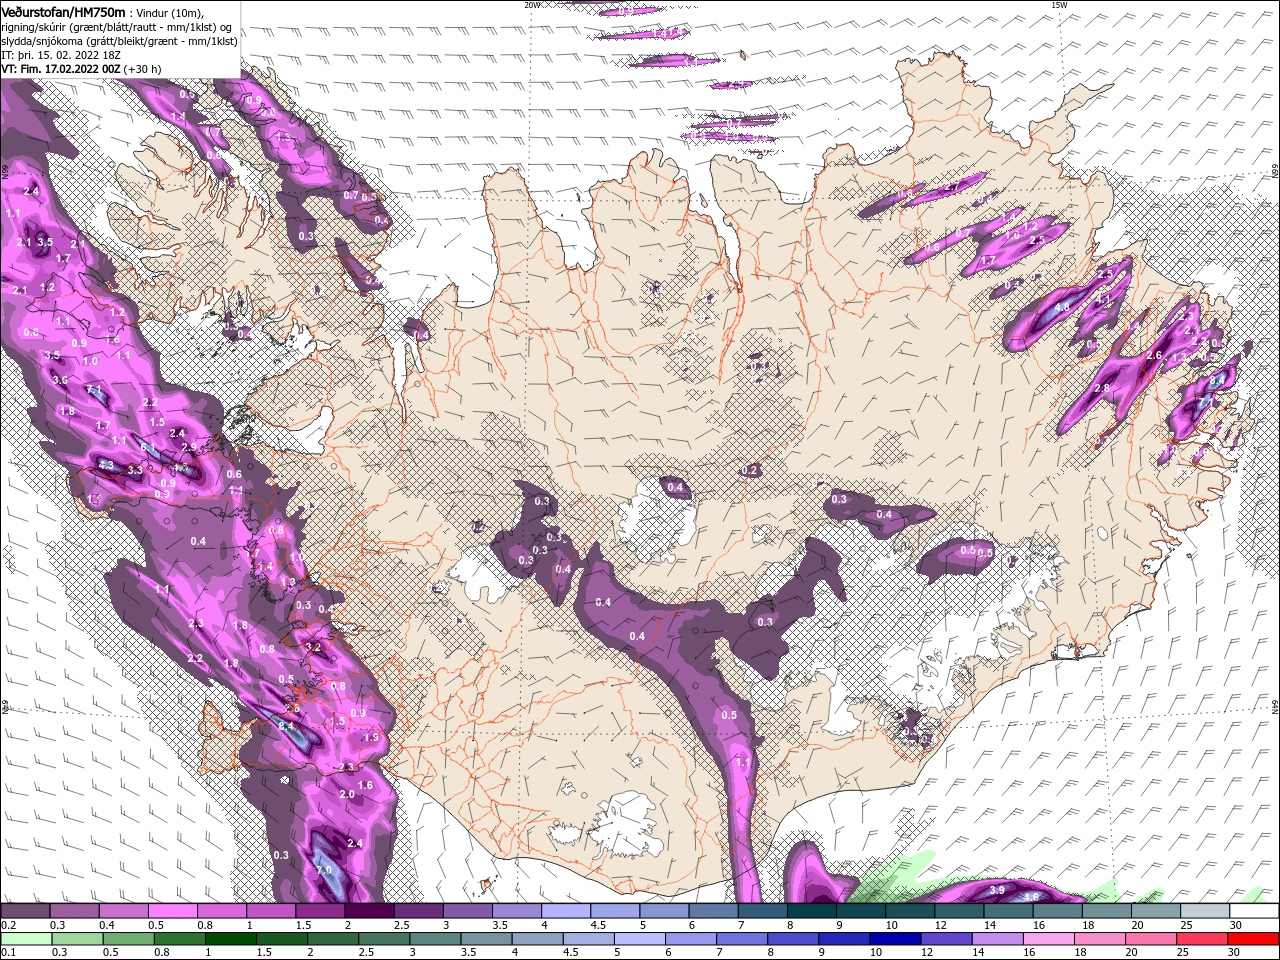
Task: Click the 4.3 snowfall value on the map
Action: tap(107, 465)
